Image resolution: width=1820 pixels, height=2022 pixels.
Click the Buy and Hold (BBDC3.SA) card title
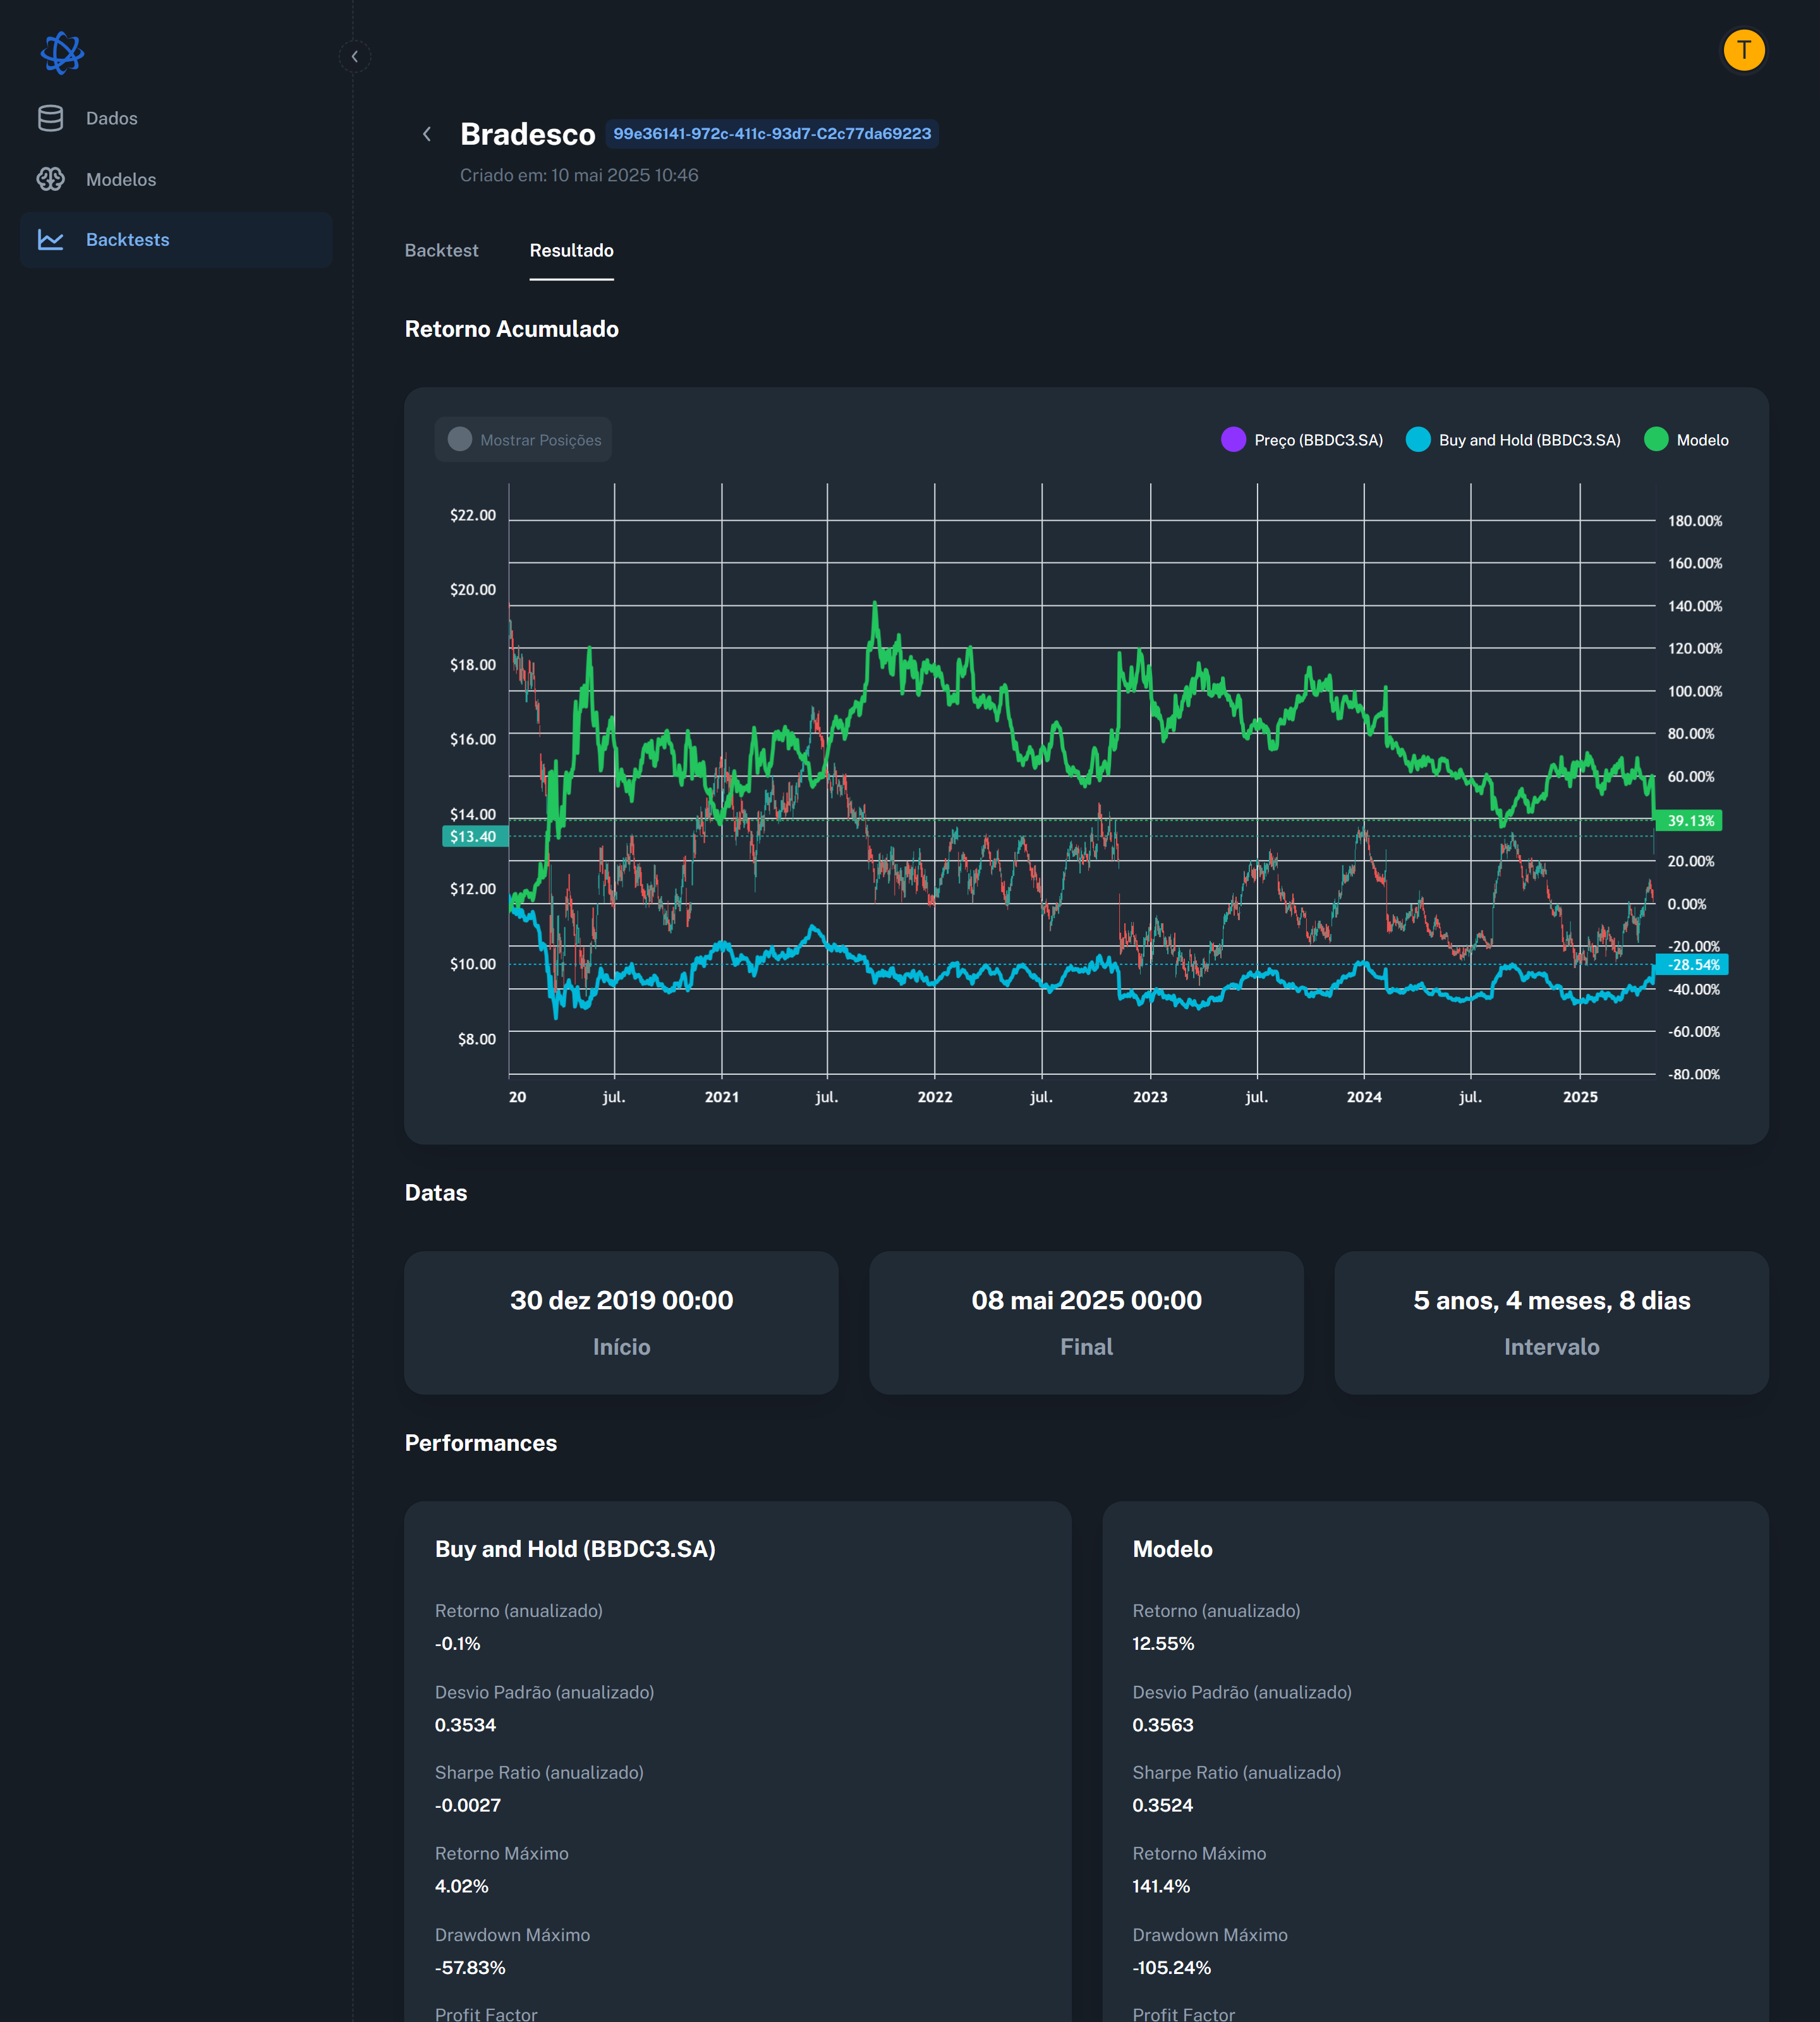pyautogui.click(x=575, y=1549)
